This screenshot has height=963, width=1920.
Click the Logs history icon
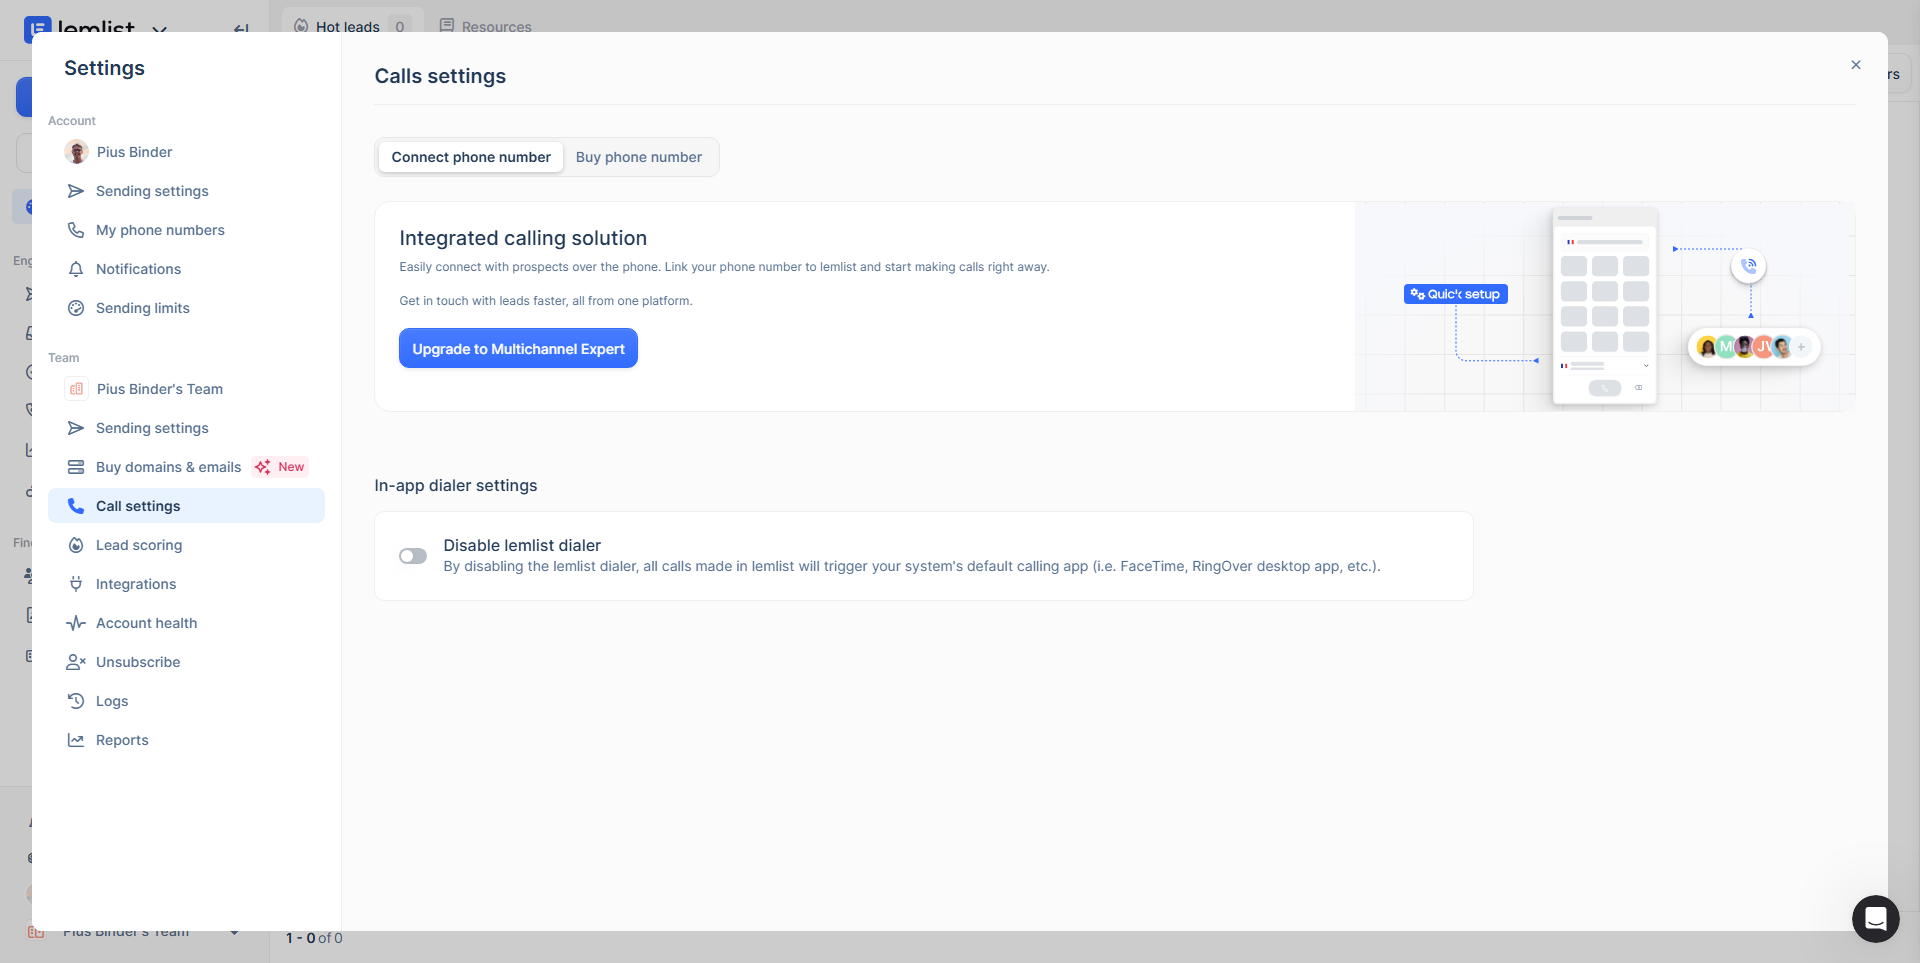click(x=76, y=701)
